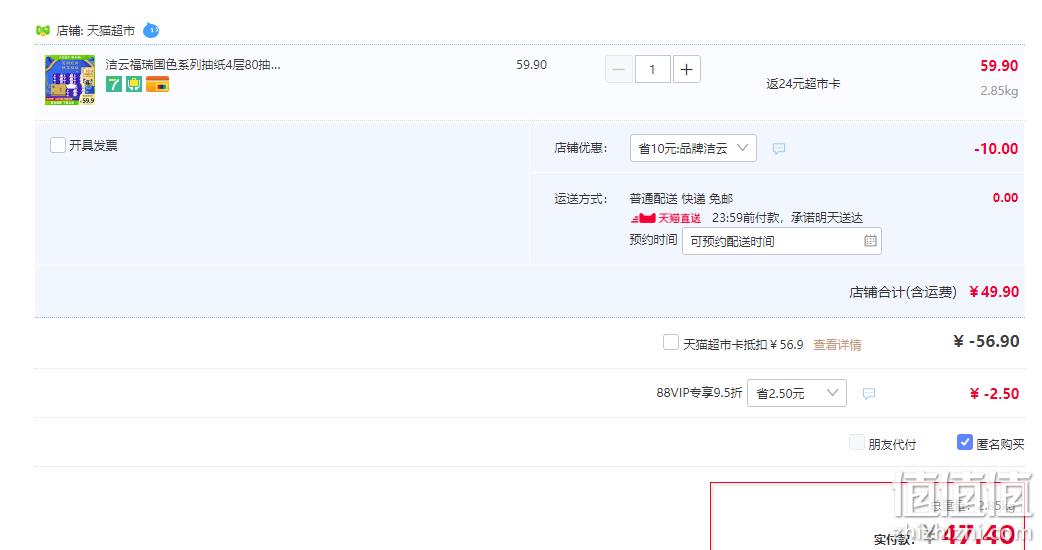Image resolution: width=1042 pixels, height=550 pixels.
Task: Check the 天猫超市卡抵扣 checkbox
Action: (671, 342)
